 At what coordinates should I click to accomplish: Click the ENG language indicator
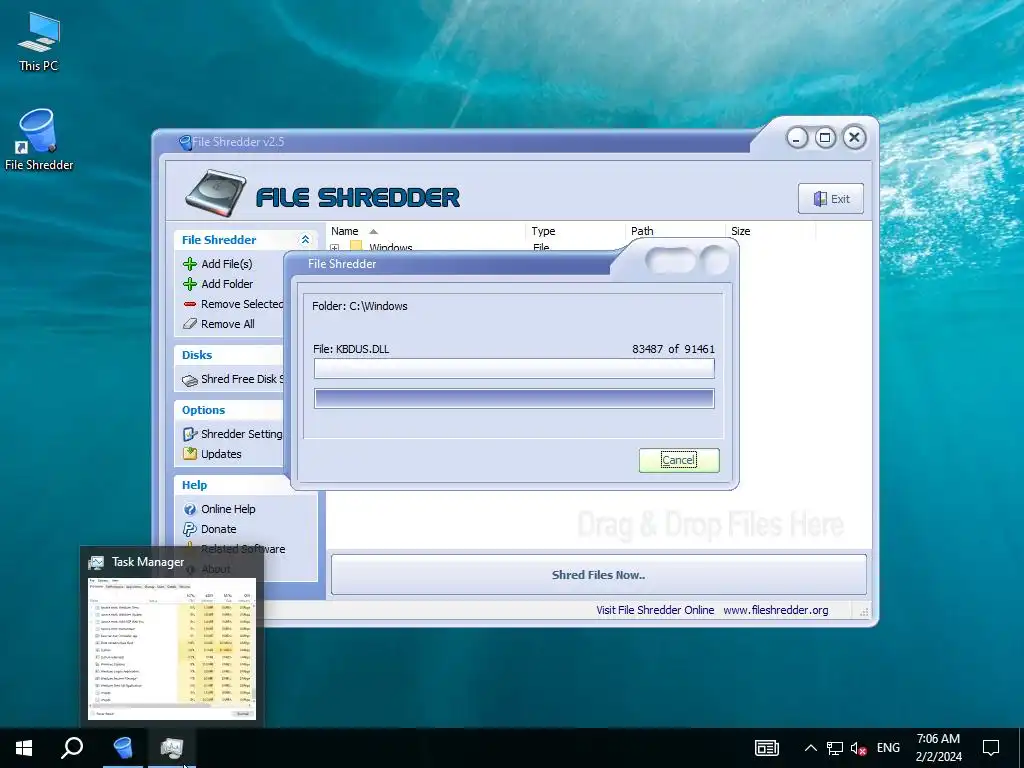click(888, 748)
